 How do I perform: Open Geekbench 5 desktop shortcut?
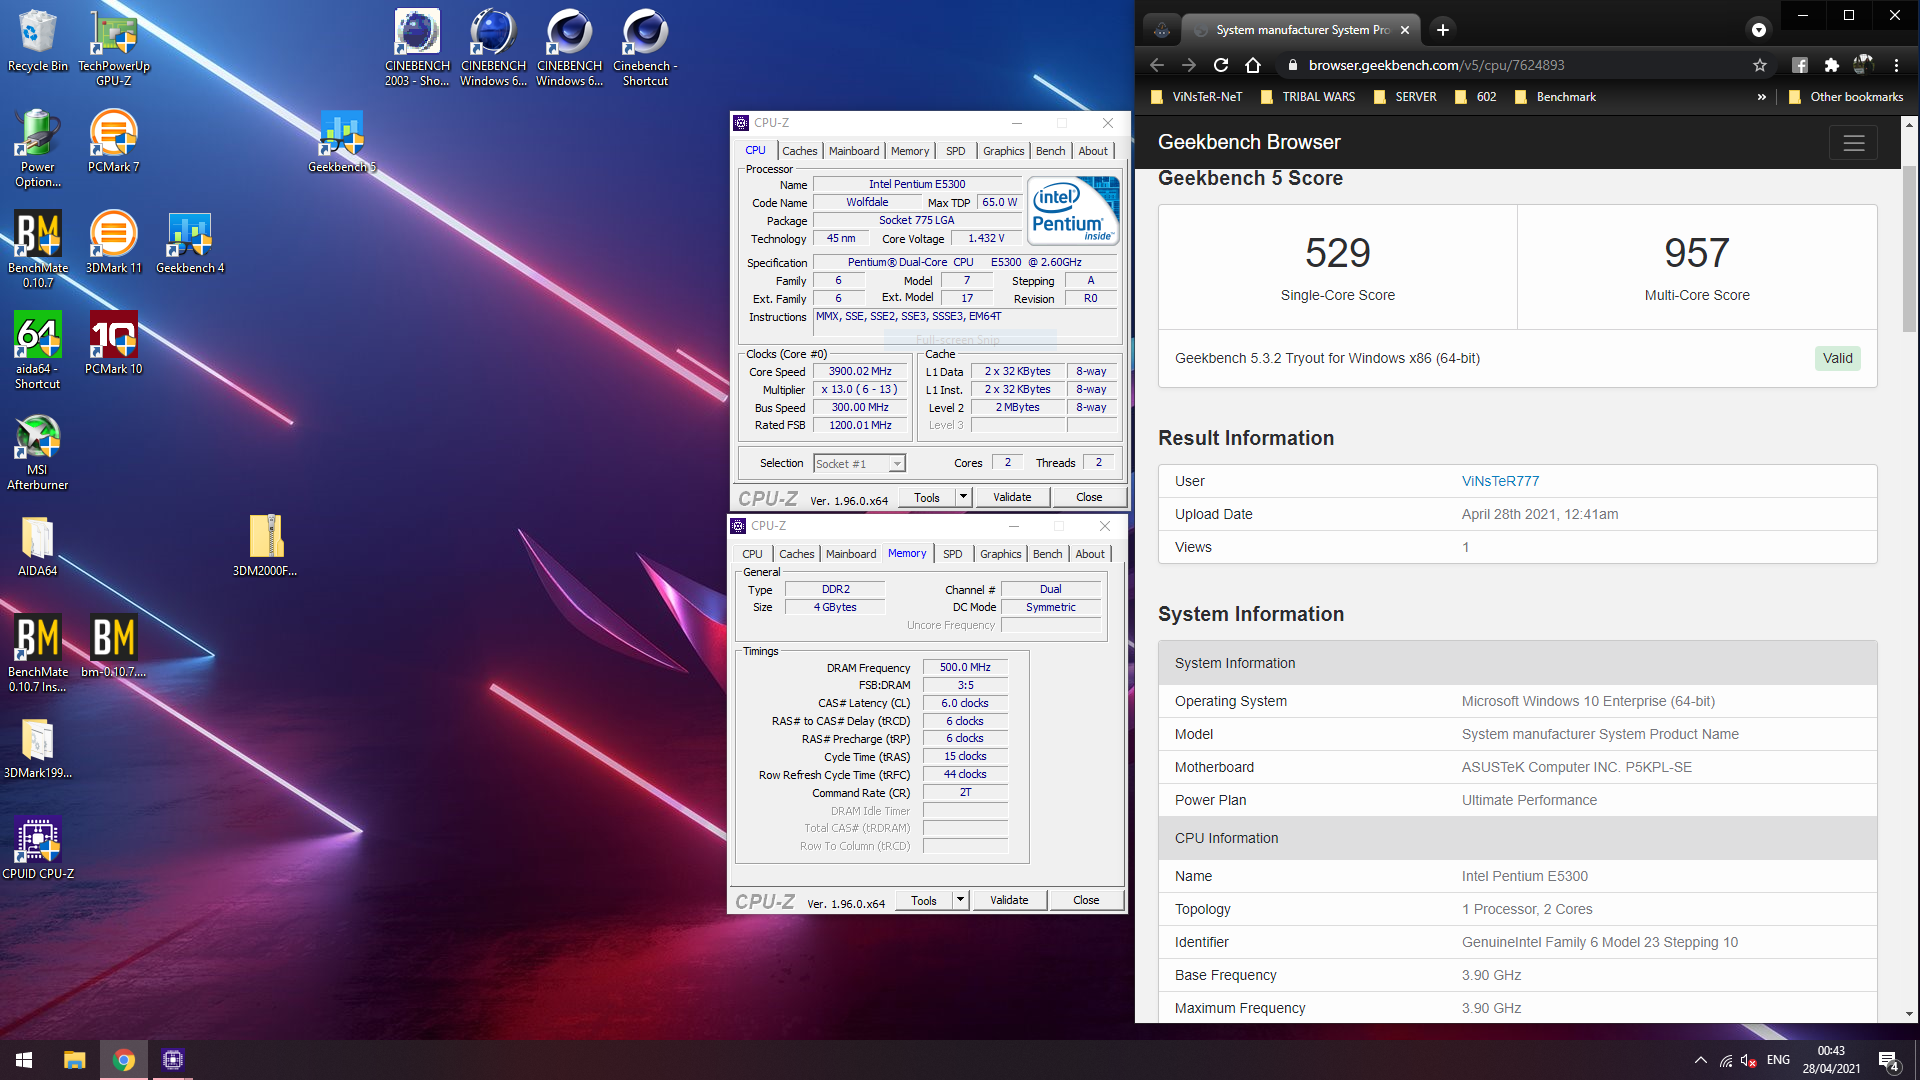coord(342,141)
